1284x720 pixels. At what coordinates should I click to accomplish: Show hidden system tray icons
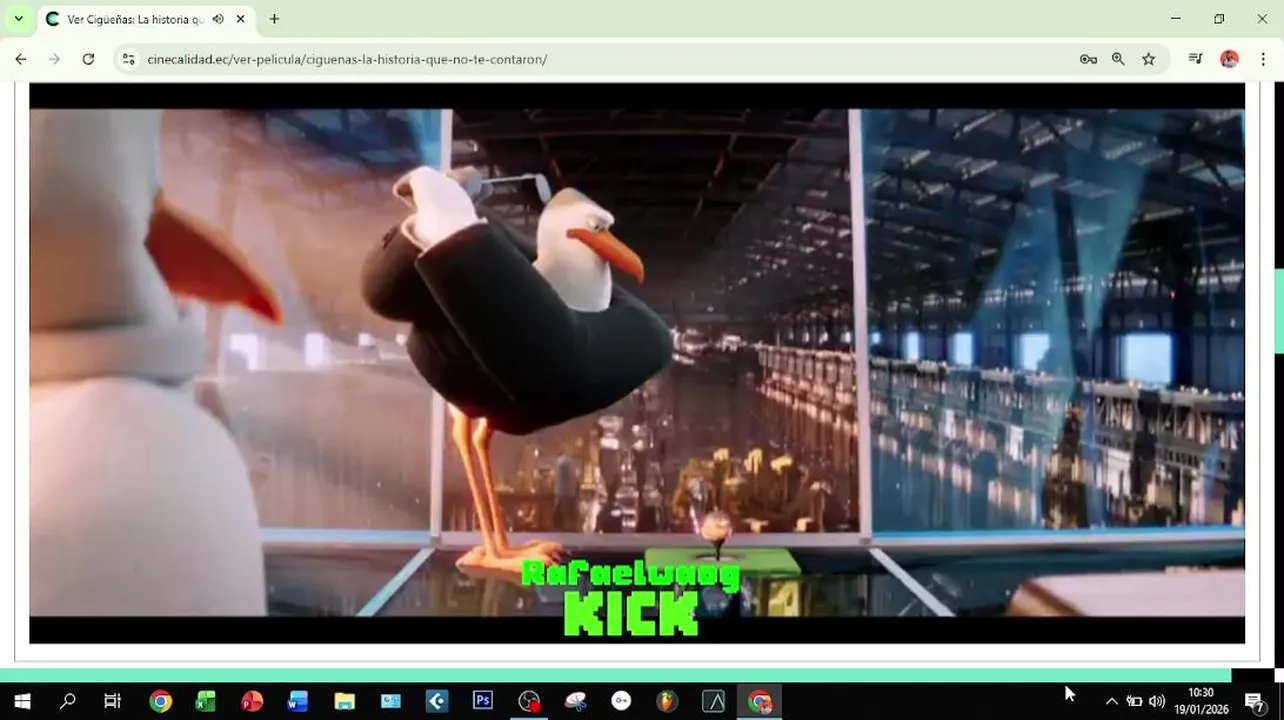click(x=1111, y=701)
